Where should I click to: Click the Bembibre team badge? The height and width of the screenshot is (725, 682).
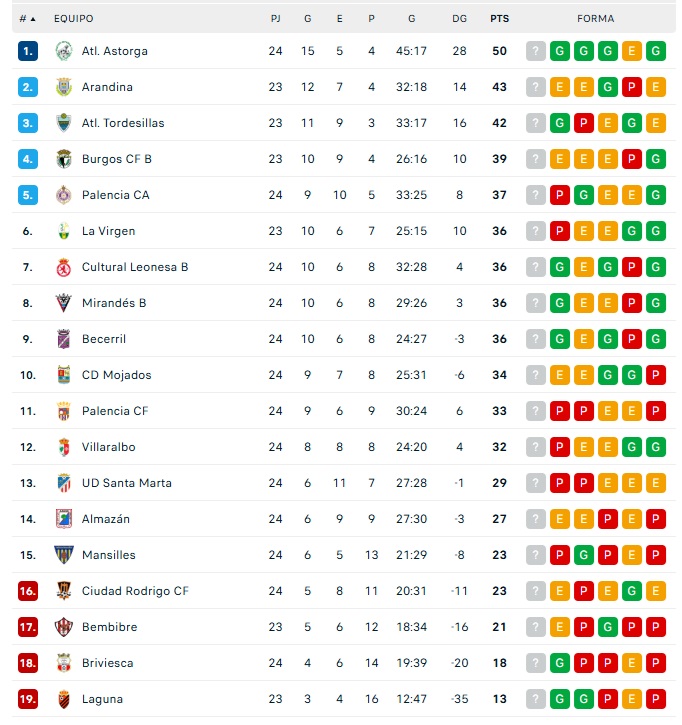point(63,627)
